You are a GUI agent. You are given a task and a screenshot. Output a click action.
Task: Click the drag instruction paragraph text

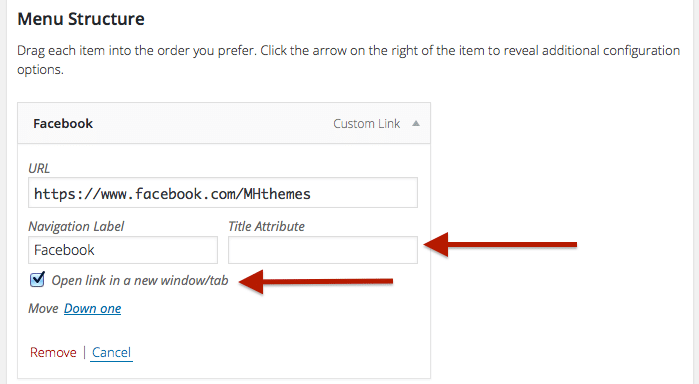[x=349, y=60]
